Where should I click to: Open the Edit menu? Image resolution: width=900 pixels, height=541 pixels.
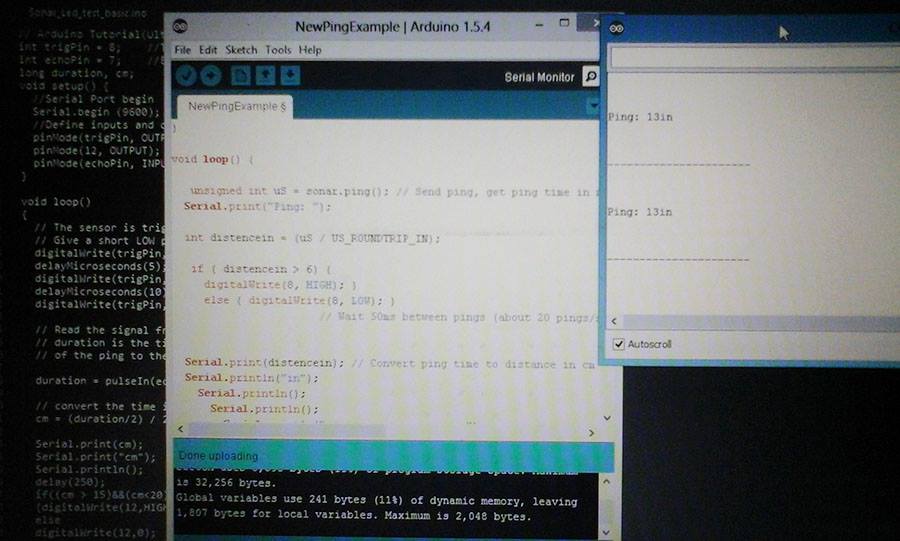click(208, 50)
